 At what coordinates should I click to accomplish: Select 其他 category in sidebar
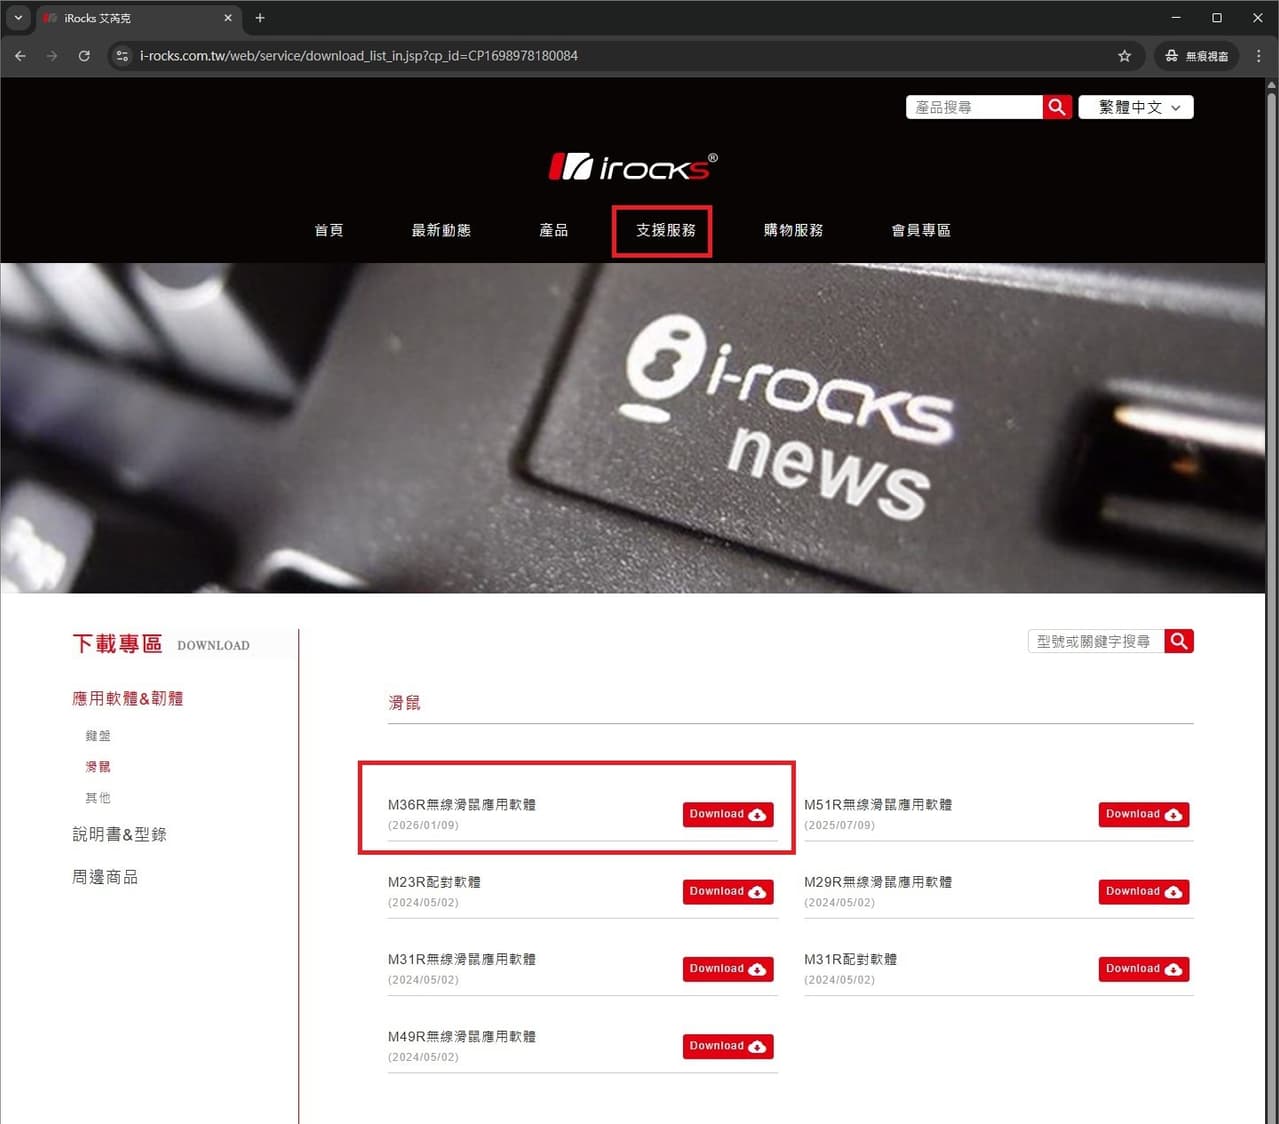click(98, 798)
